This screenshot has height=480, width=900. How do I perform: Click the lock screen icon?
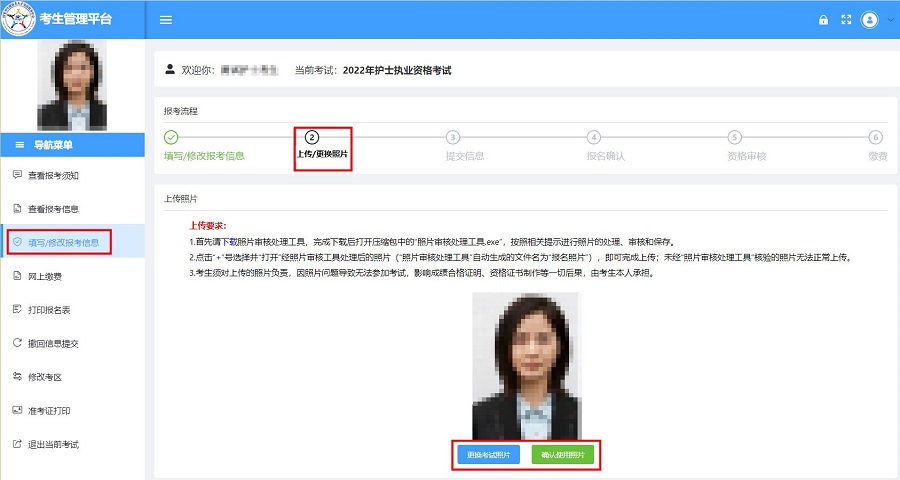(823, 20)
